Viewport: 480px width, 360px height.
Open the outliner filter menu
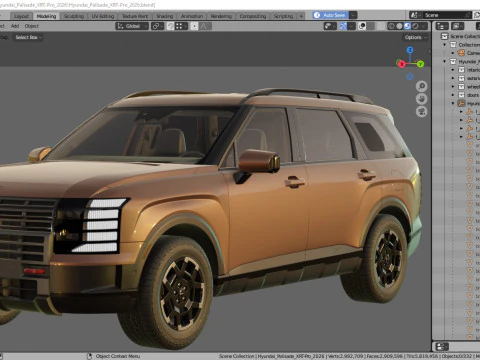457,26
